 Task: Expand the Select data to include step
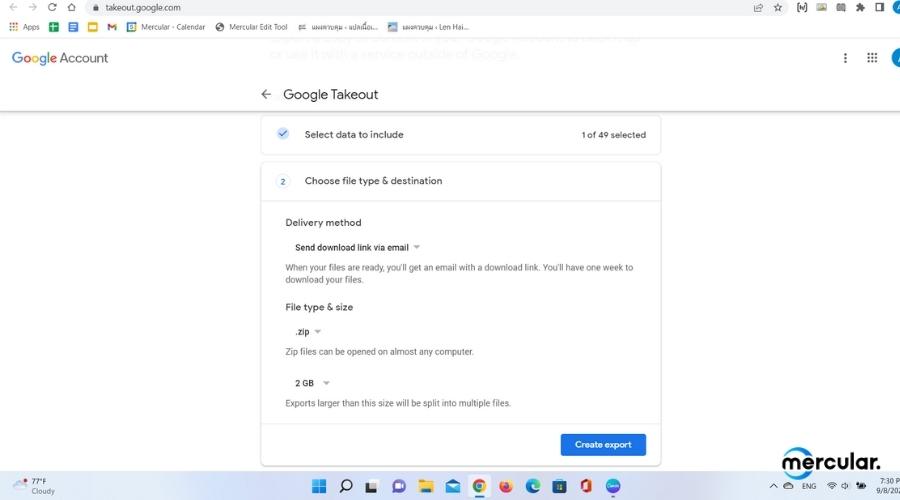click(x=460, y=135)
